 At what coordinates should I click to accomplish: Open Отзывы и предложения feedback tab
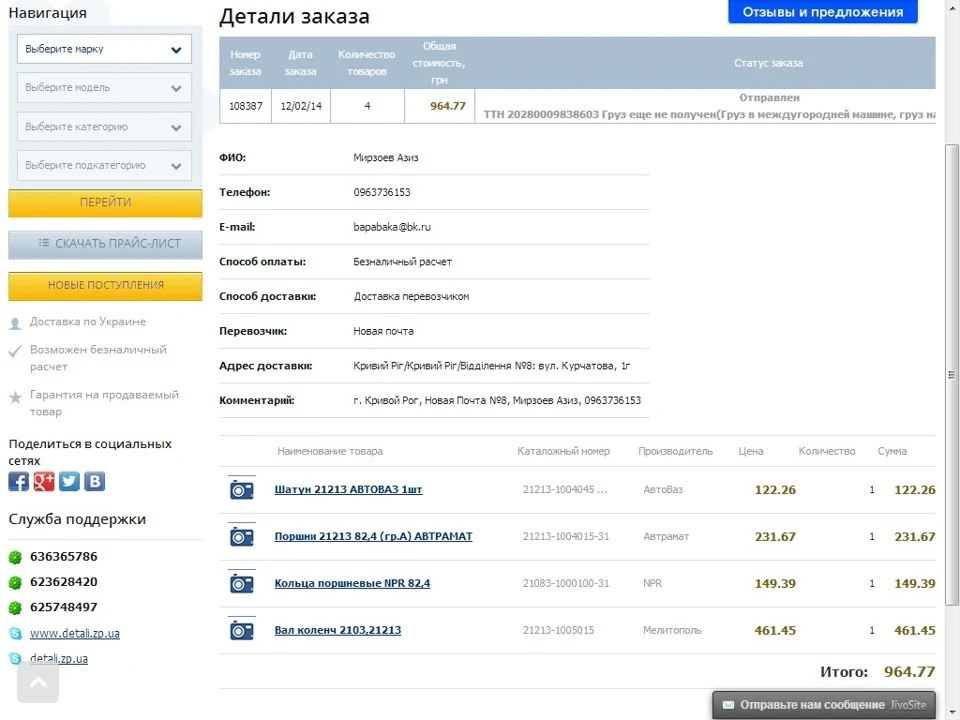(823, 12)
